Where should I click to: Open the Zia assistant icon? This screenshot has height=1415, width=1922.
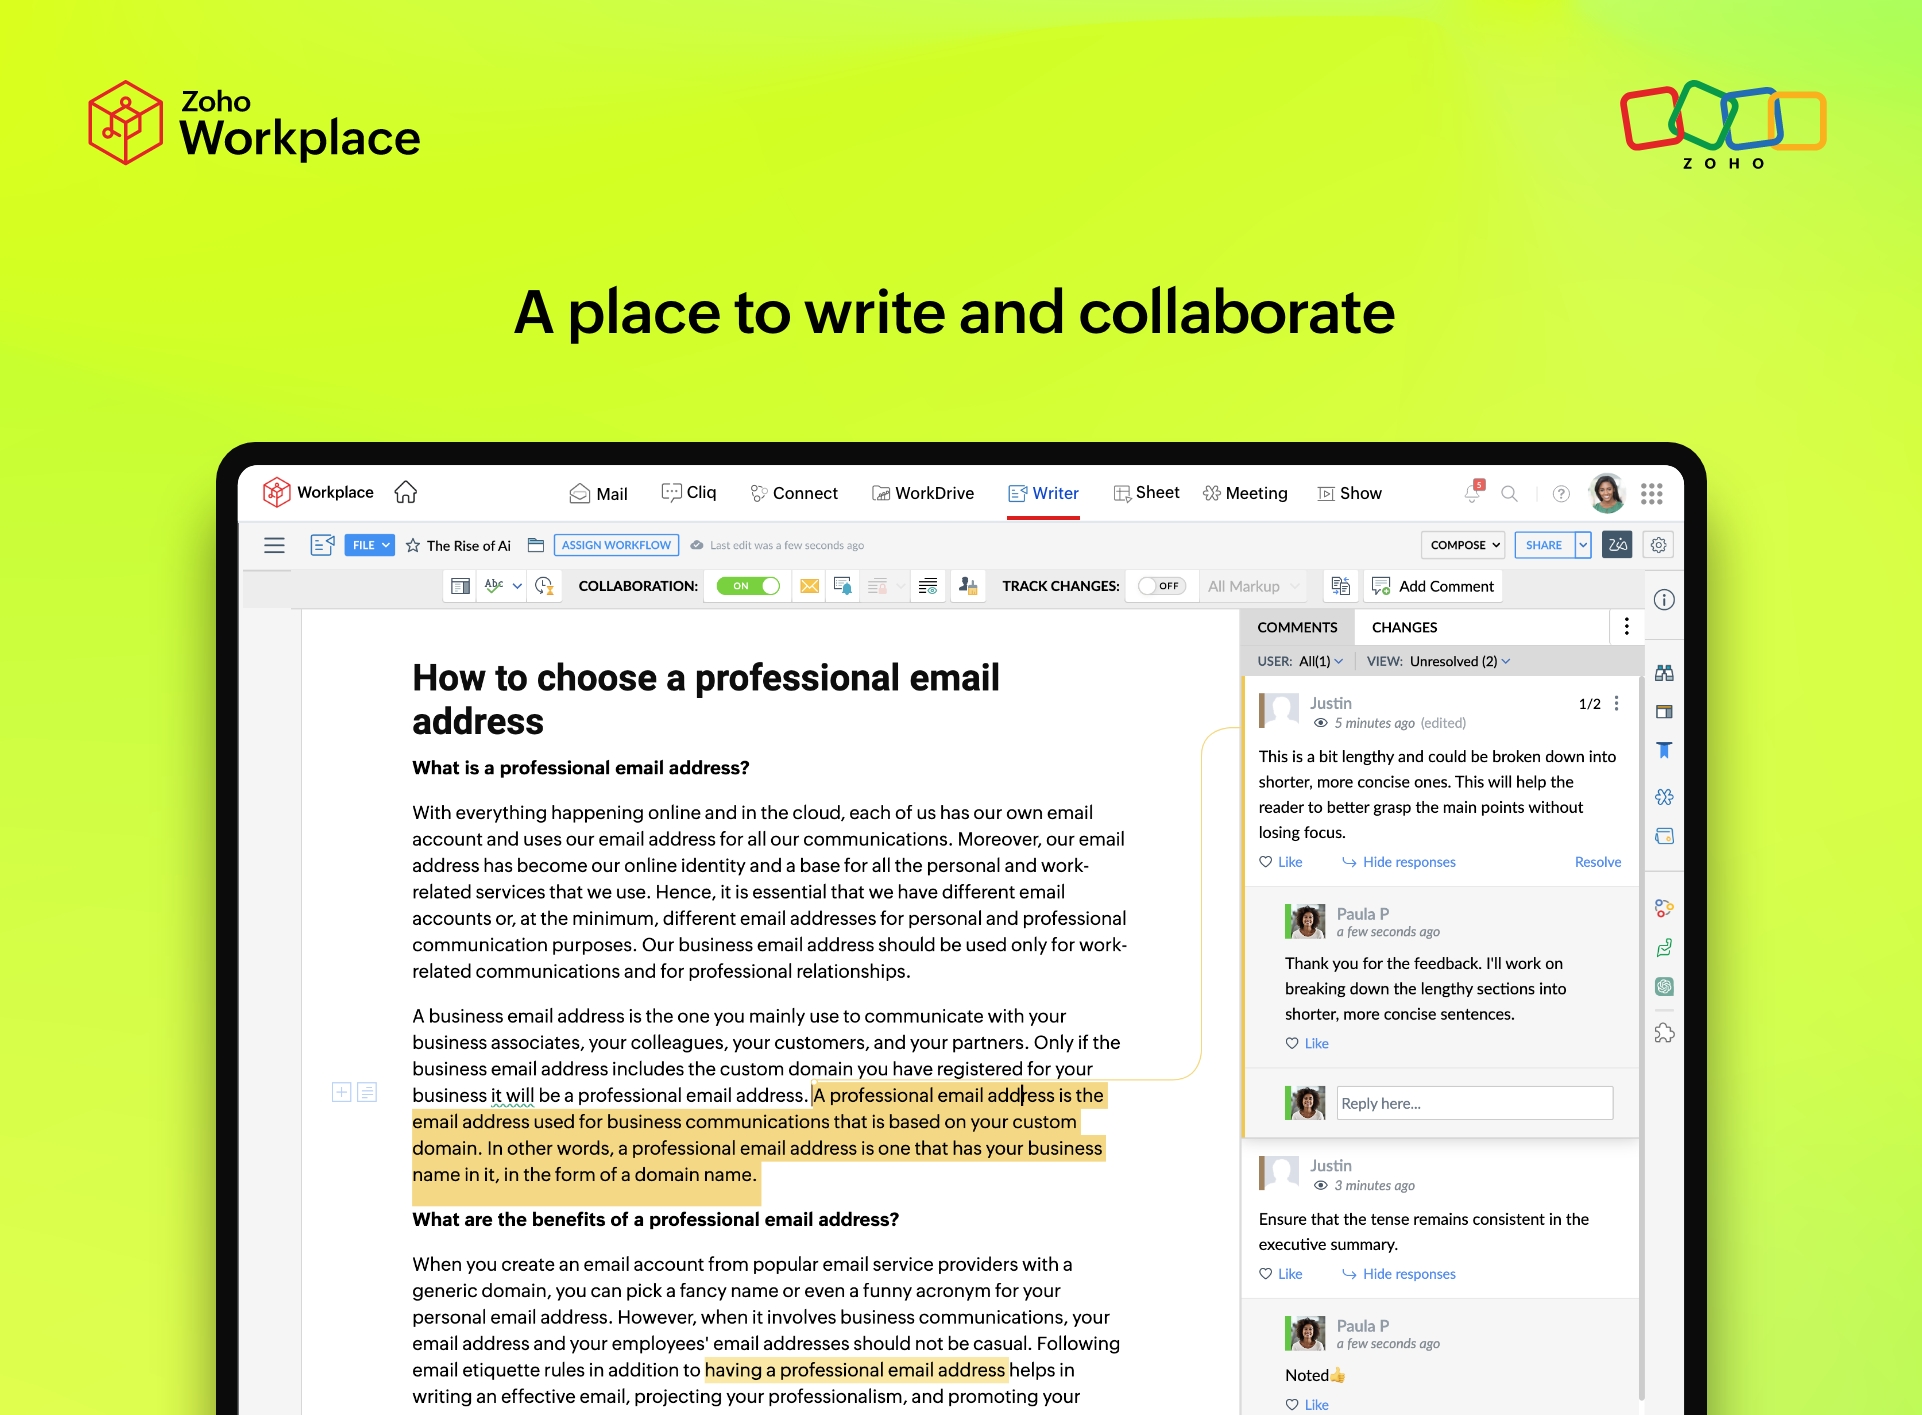[1617, 545]
